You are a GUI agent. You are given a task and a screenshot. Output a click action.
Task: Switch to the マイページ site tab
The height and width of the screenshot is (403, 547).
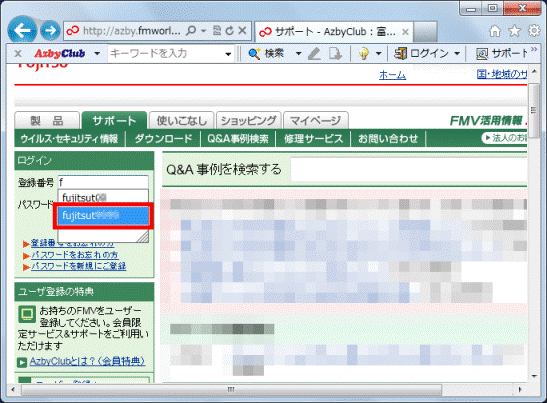(316, 121)
